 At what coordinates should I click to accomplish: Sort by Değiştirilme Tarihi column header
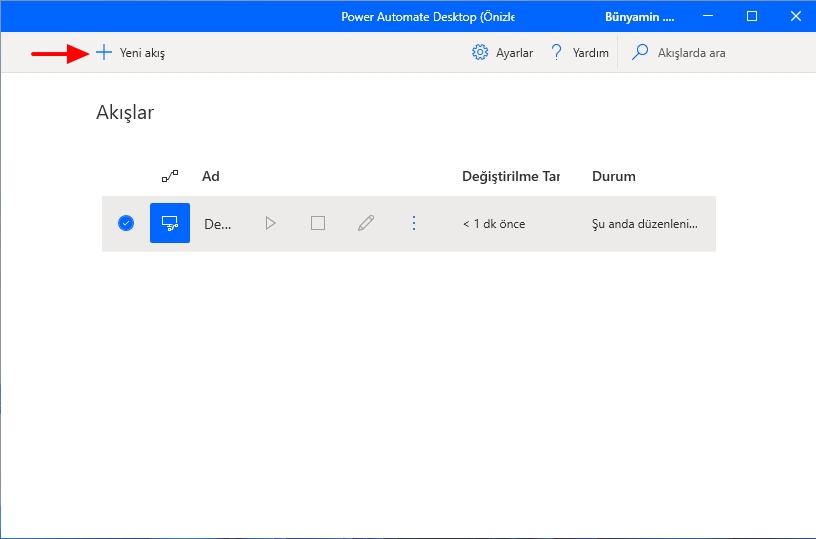pyautogui.click(x=511, y=176)
